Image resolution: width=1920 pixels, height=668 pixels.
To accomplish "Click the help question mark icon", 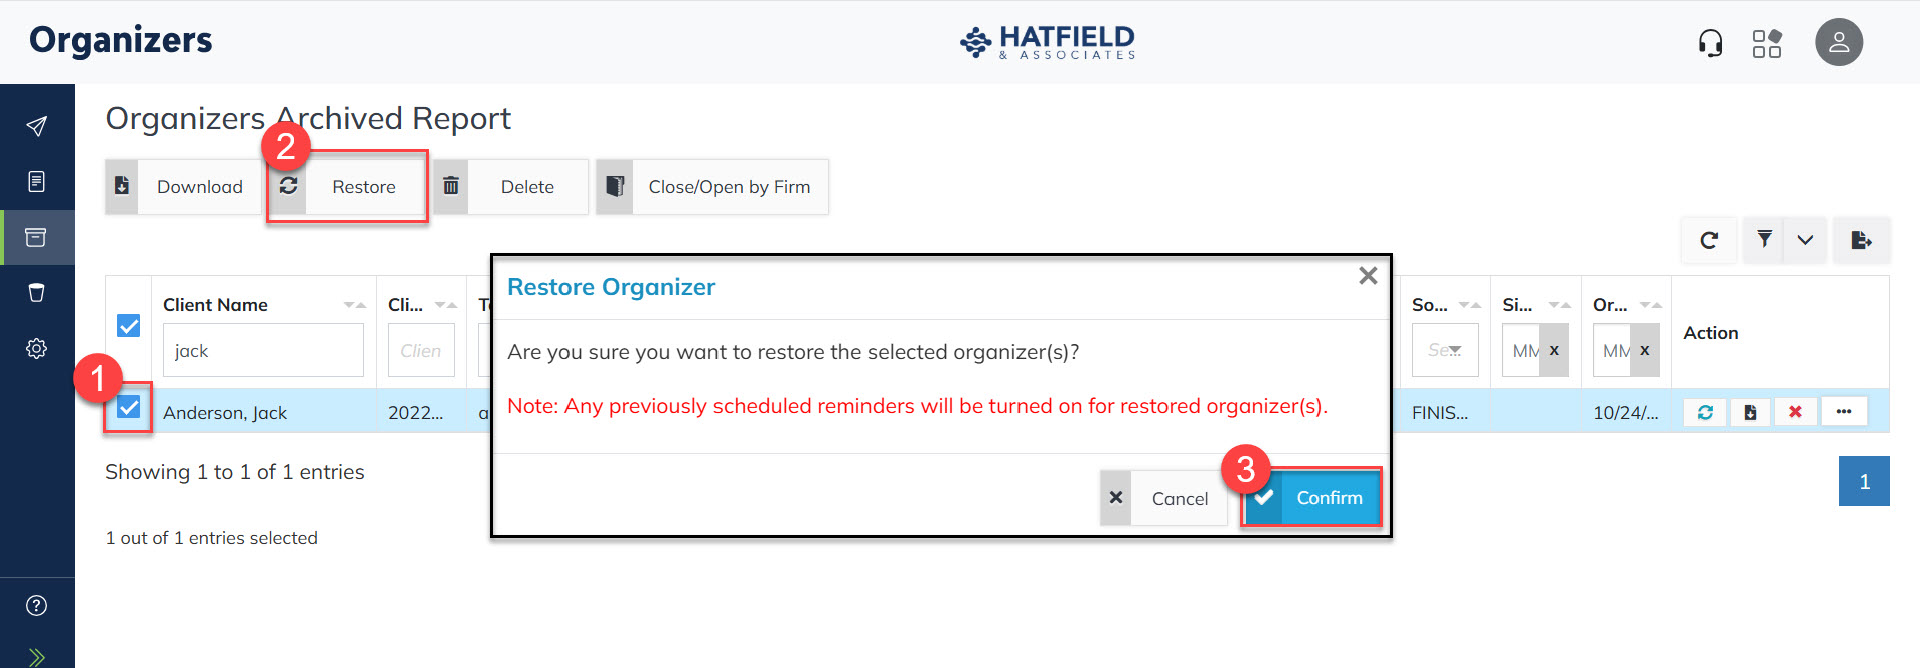I will [x=37, y=605].
